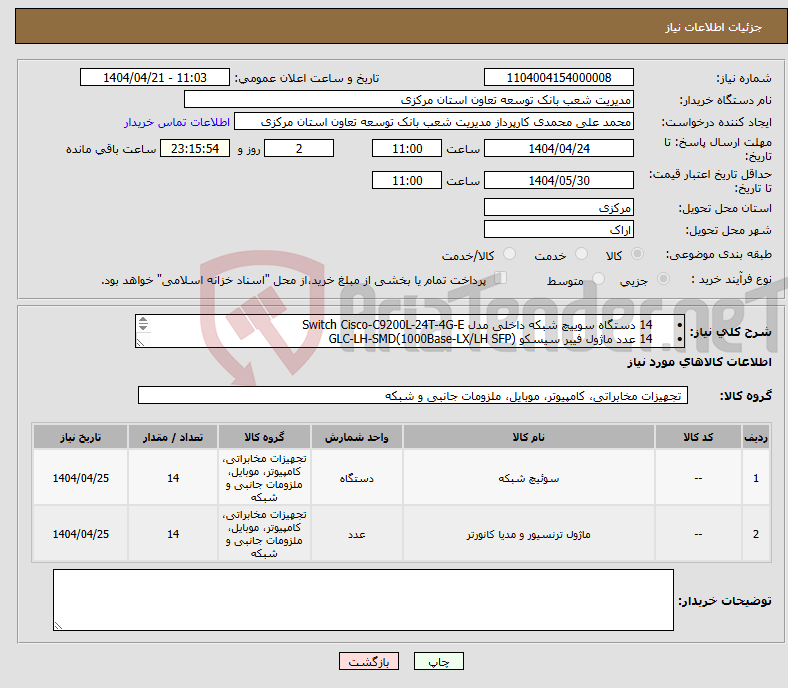Click the request creator name field
The height and width of the screenshot is (688, 788).
pyautogui.click(x=434, y=122)
